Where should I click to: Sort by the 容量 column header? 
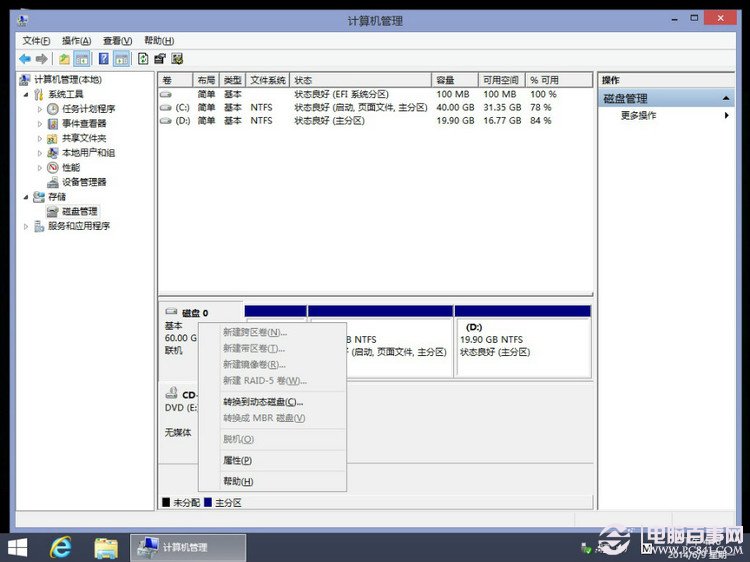[x=455, y=80]
